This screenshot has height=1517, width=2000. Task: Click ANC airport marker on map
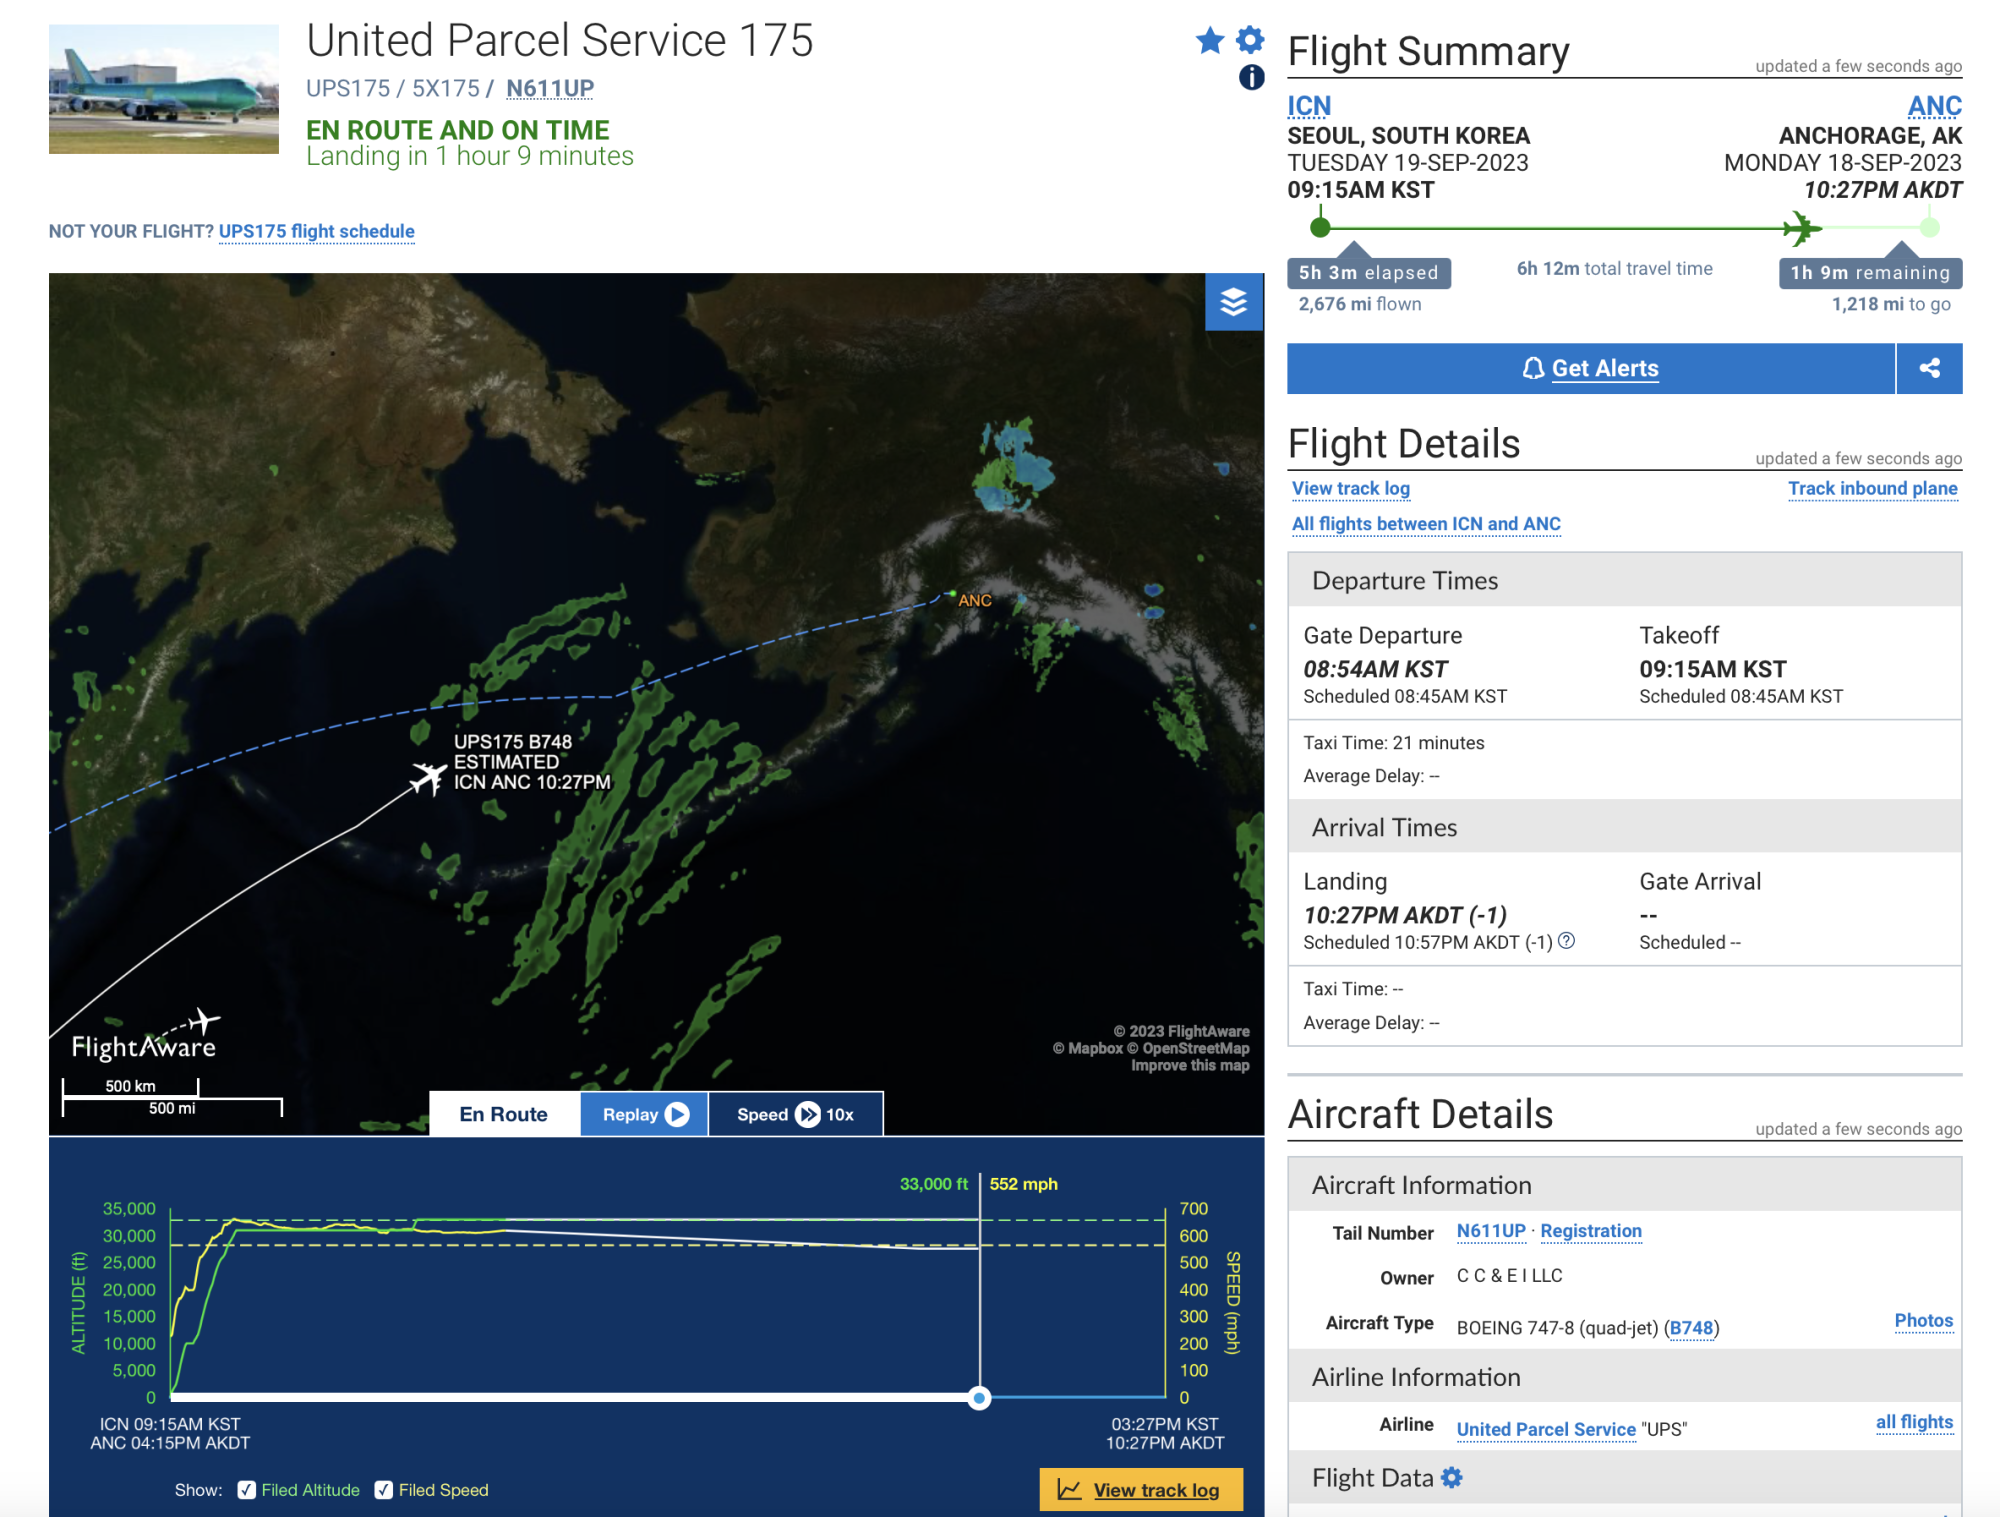(952, 594)
